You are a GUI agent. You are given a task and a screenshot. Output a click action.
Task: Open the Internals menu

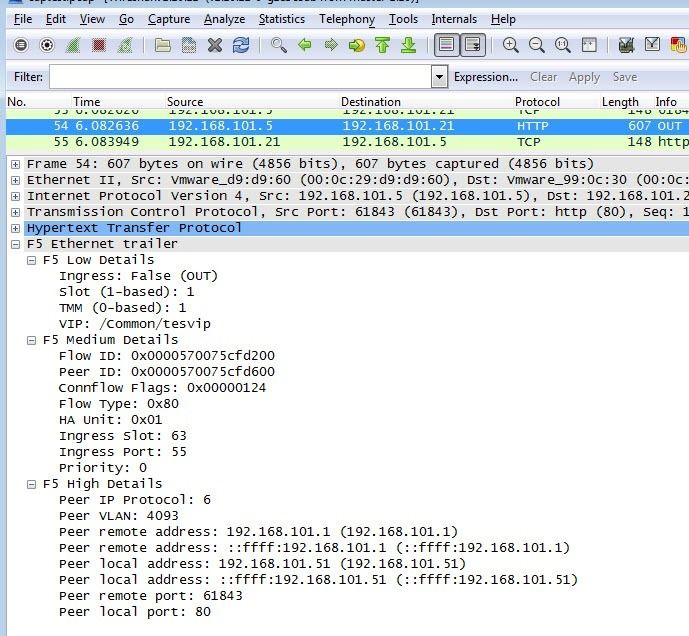click(454, 19)
